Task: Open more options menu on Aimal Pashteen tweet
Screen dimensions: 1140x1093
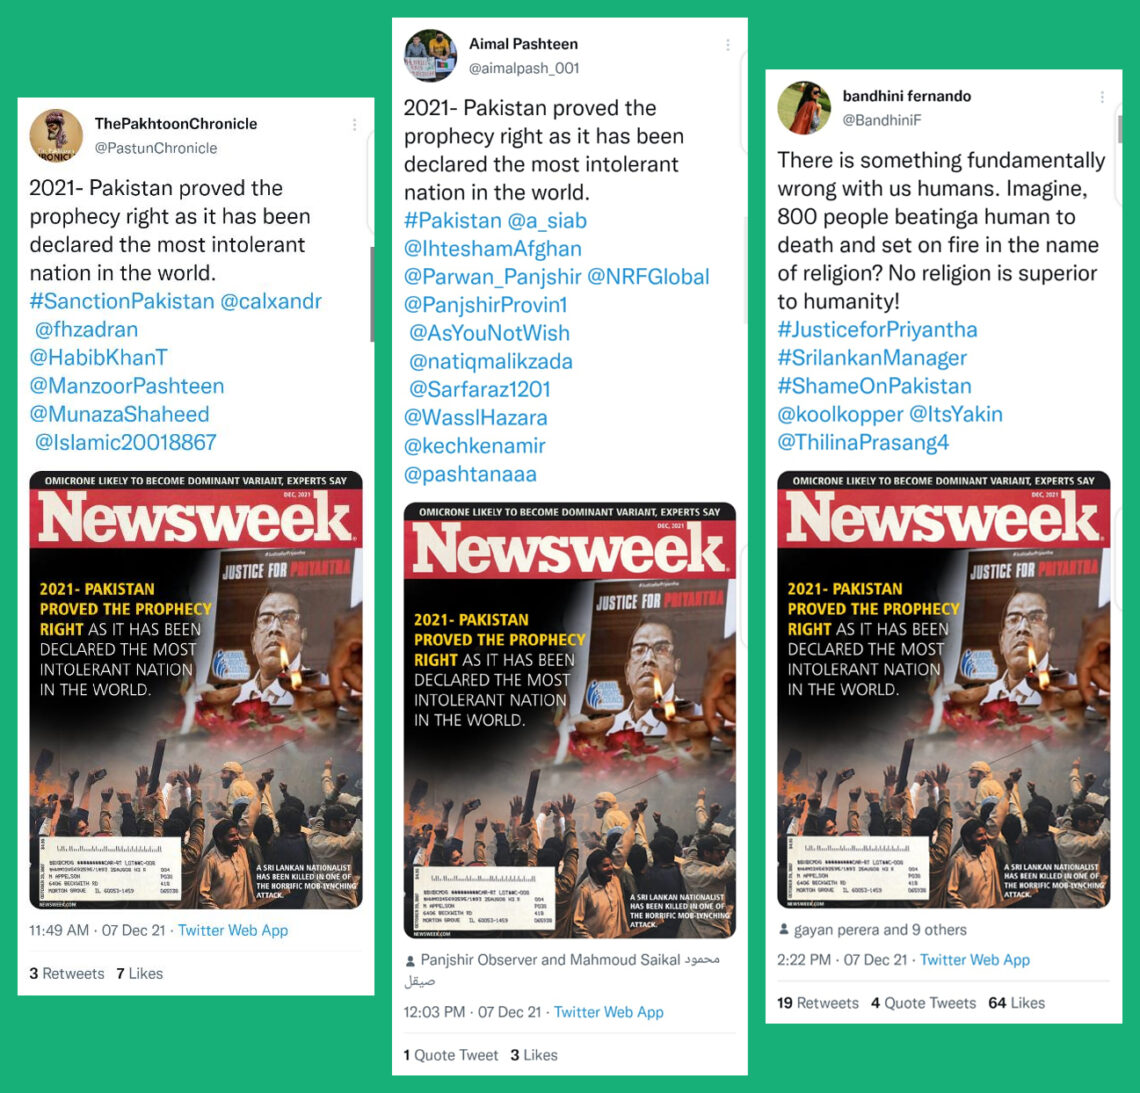Action: (727, 45)
